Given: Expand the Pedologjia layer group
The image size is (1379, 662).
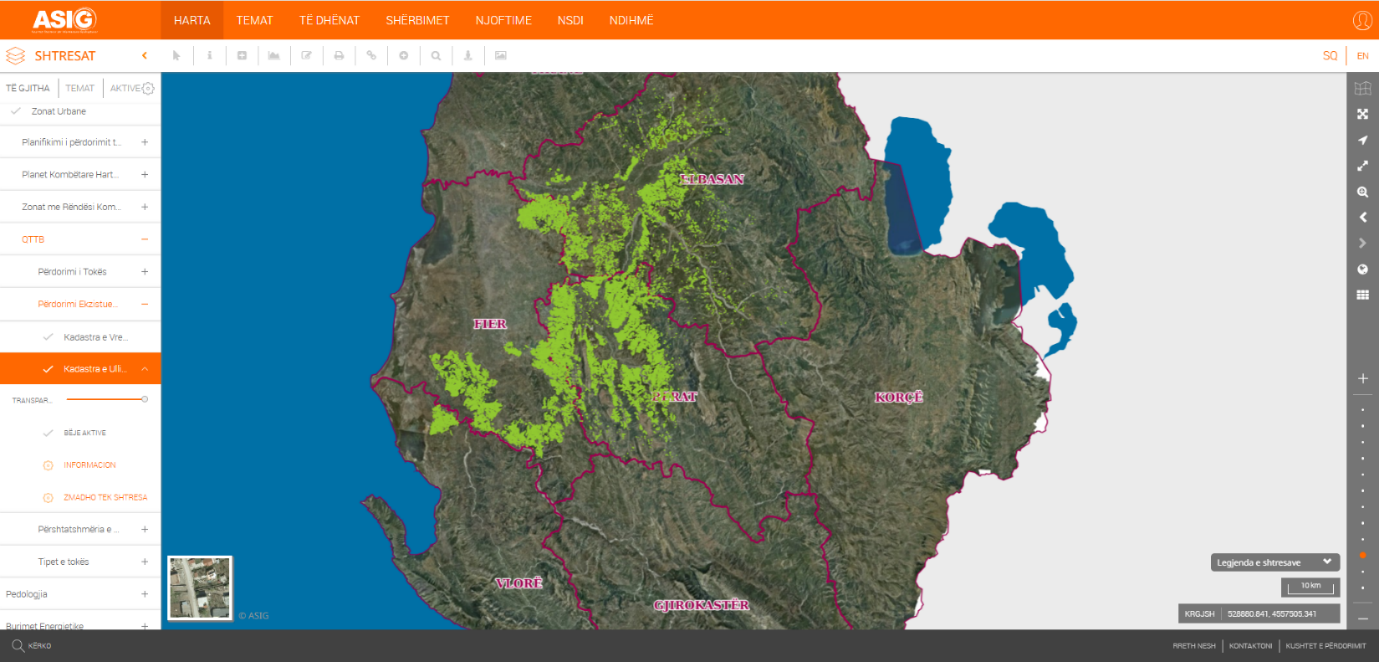Looking at the screenshot, I should (x=145, y=594).
